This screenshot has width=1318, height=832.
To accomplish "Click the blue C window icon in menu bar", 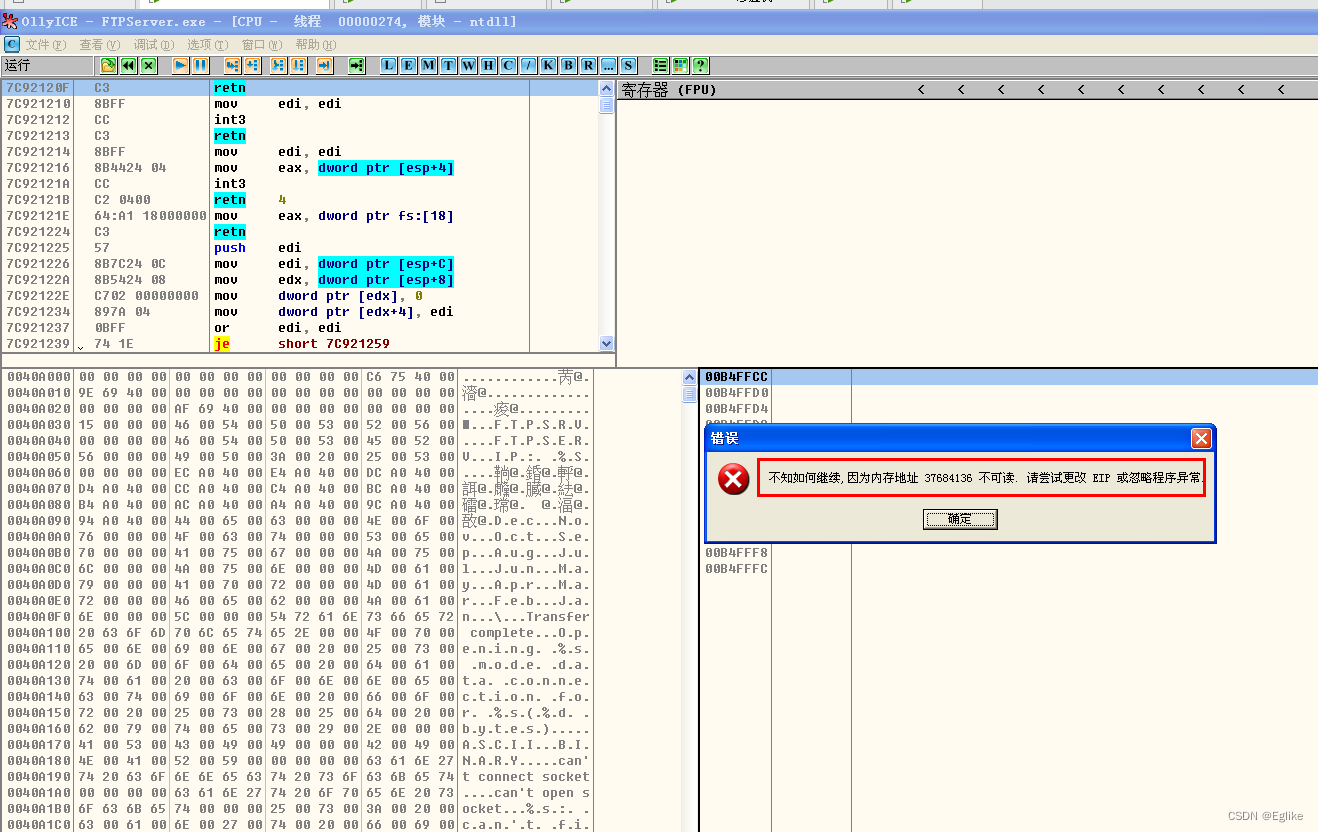I will [x=12, y=44].
